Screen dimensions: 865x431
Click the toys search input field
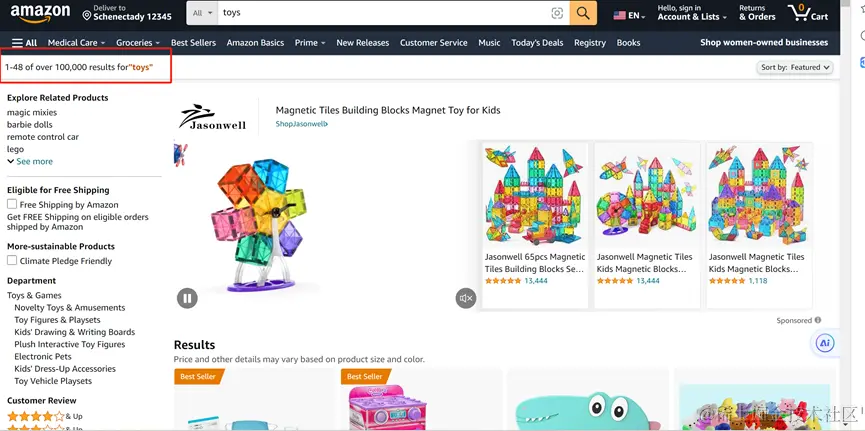point(380,13)
